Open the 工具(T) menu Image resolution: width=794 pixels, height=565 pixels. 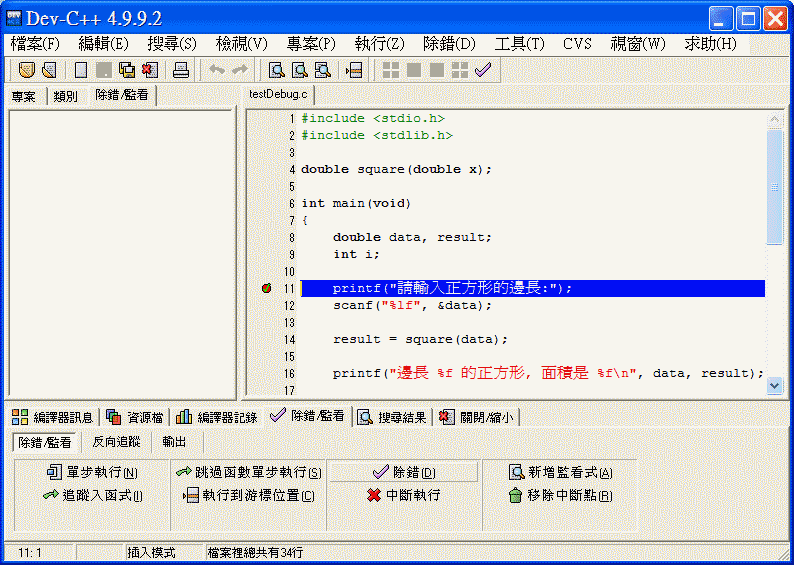[x=519, y=44]
